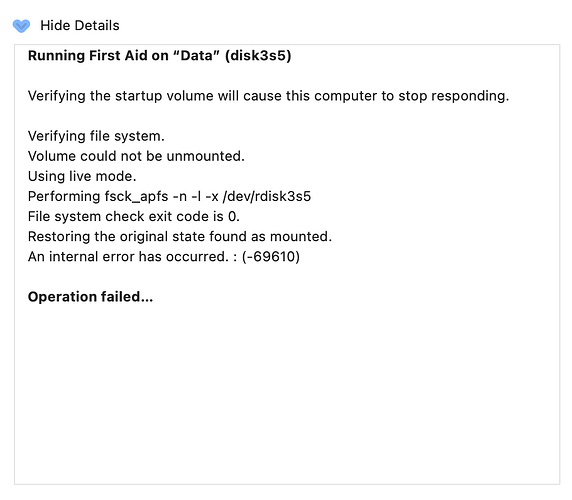Image resolution: width=572 pixels, height=500 pixels.
Task: Click the Performing fsck_apfs command line
Action: tap(169, 196)
